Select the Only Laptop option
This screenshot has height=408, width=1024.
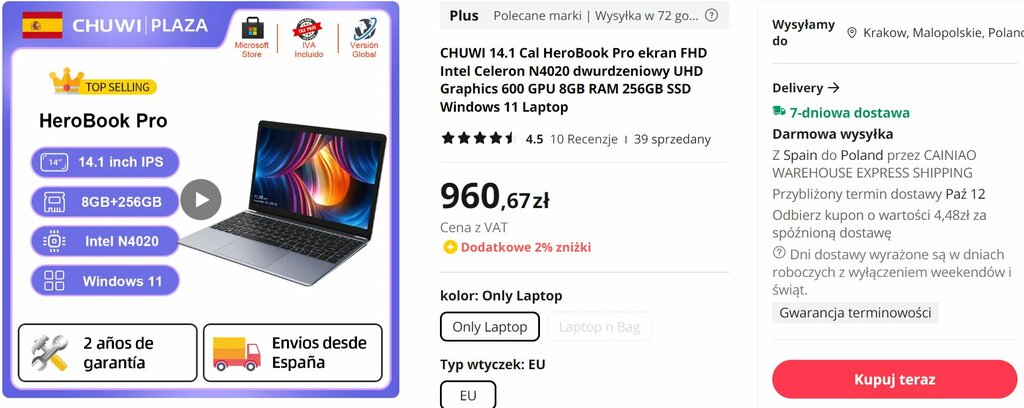click(x=490, y=327)
